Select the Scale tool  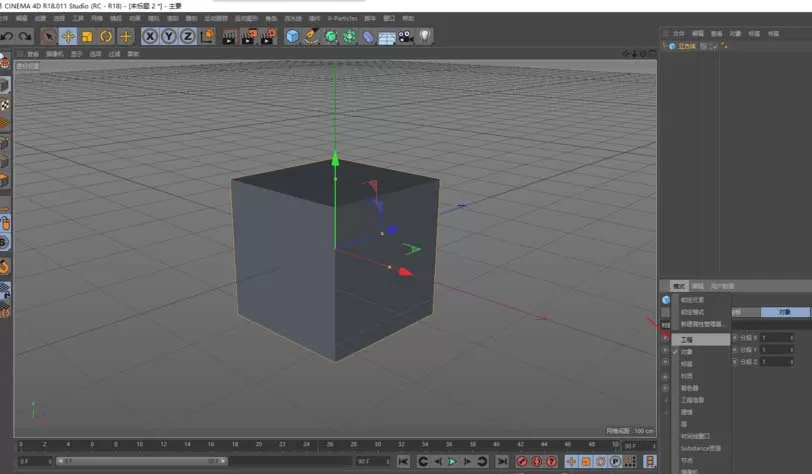[x=87, y=36]
